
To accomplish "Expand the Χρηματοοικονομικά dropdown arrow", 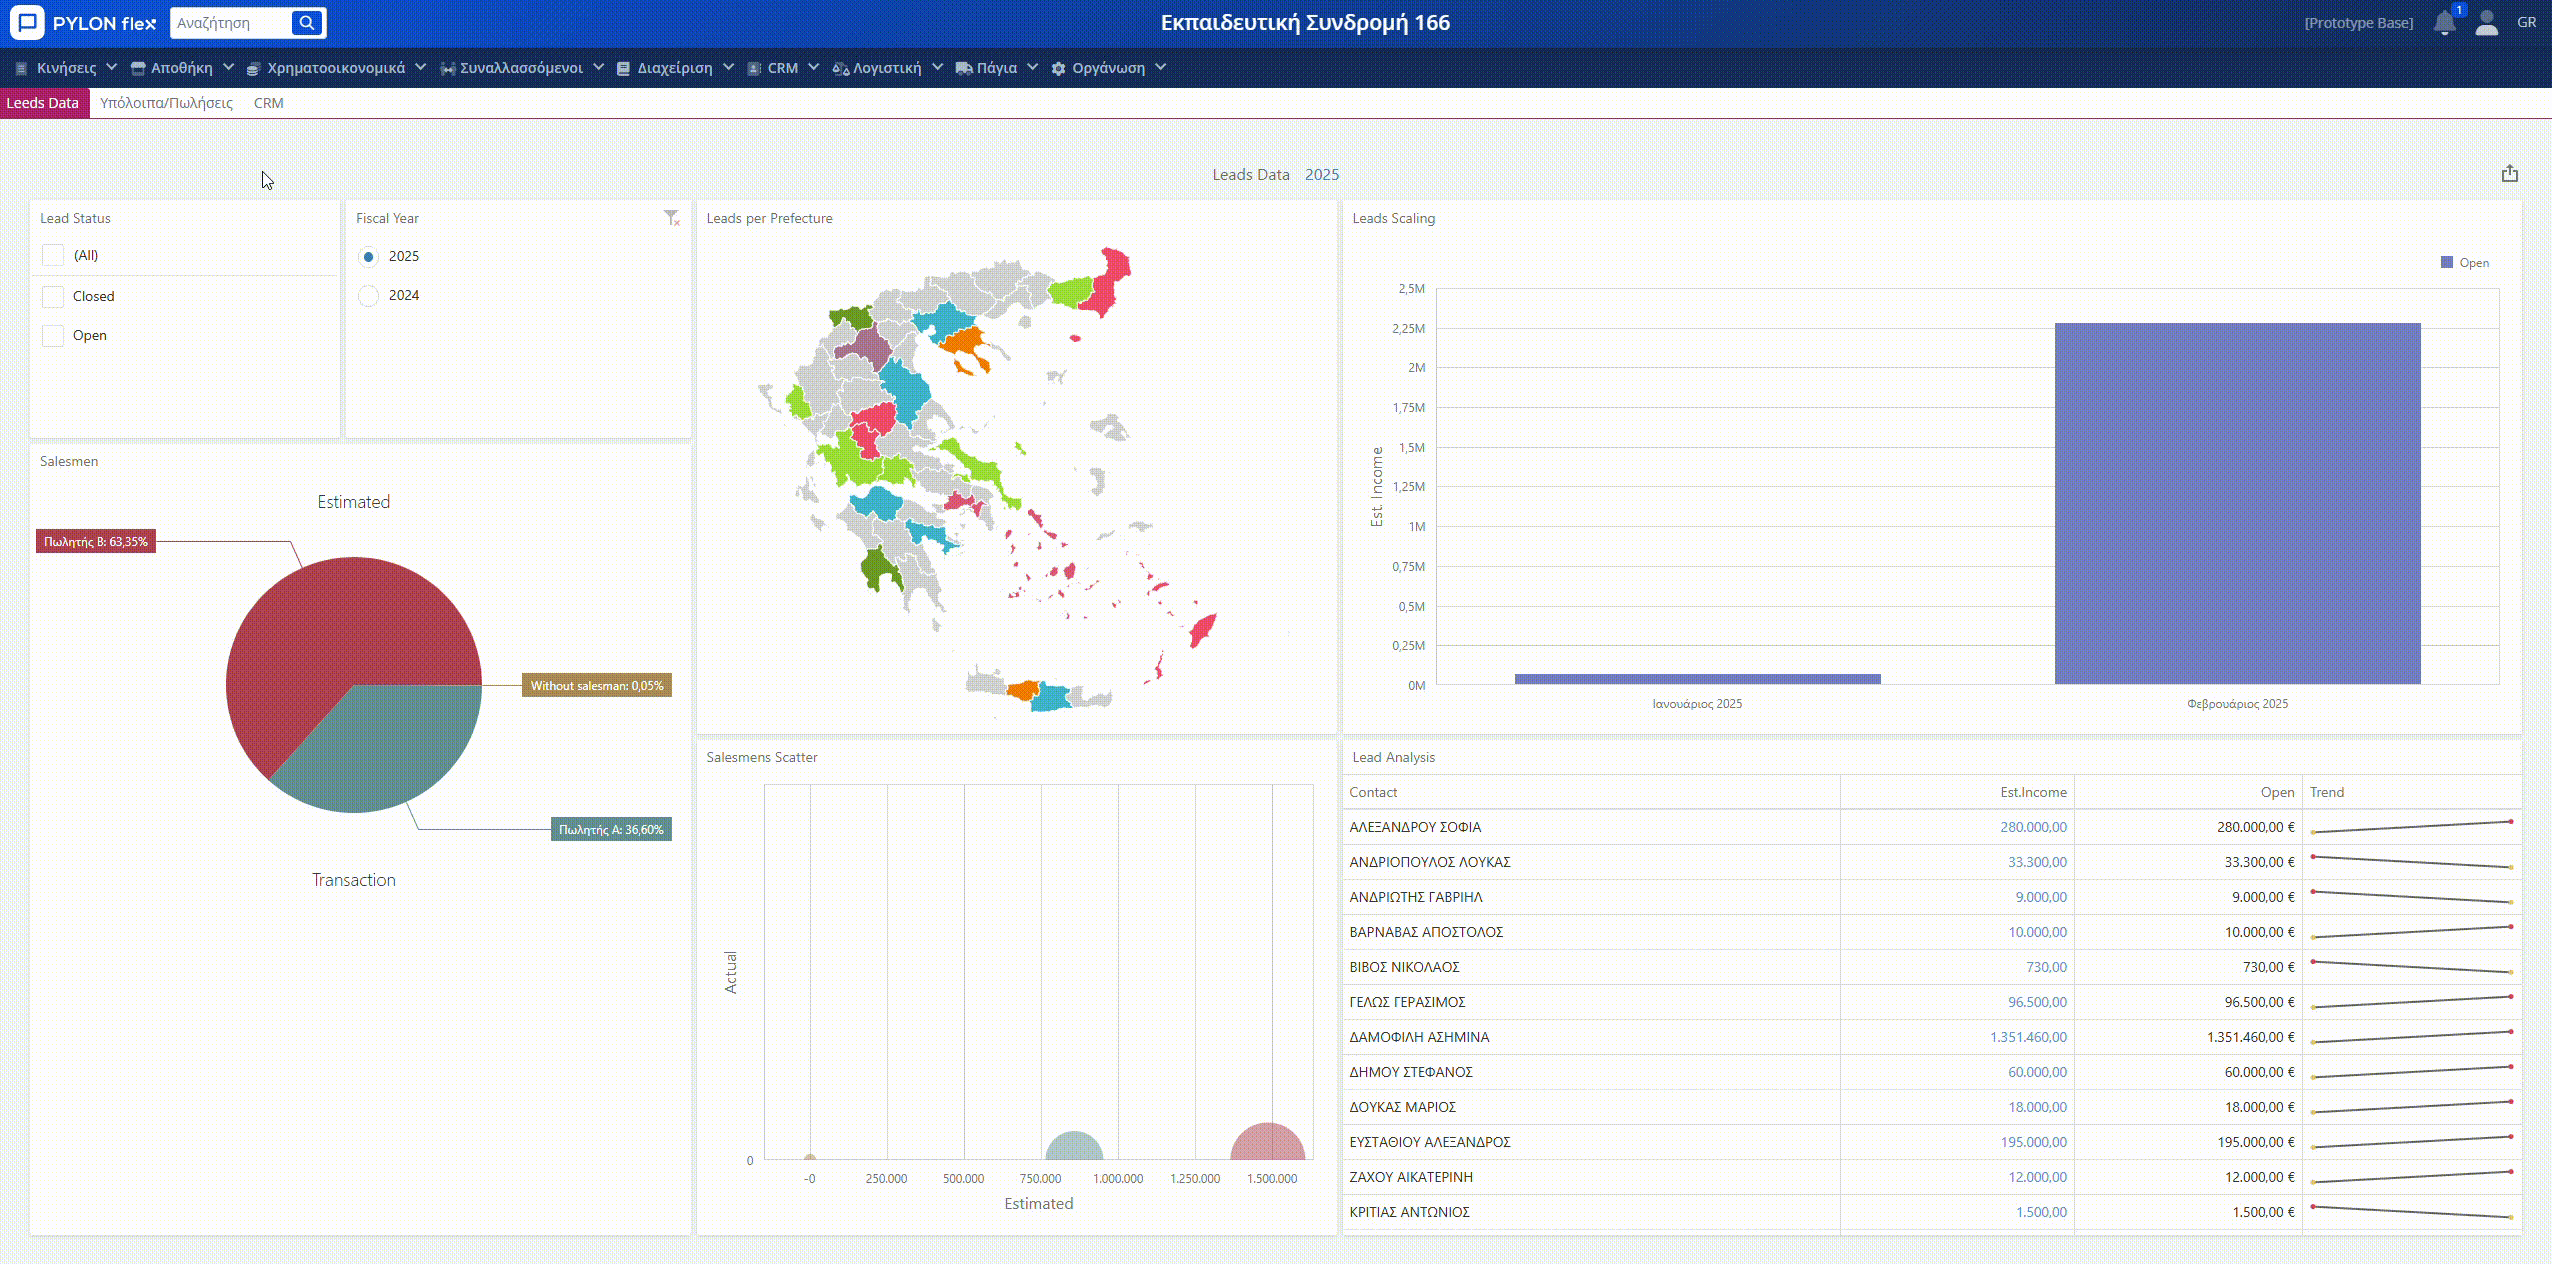I will [x=420, y=67].
